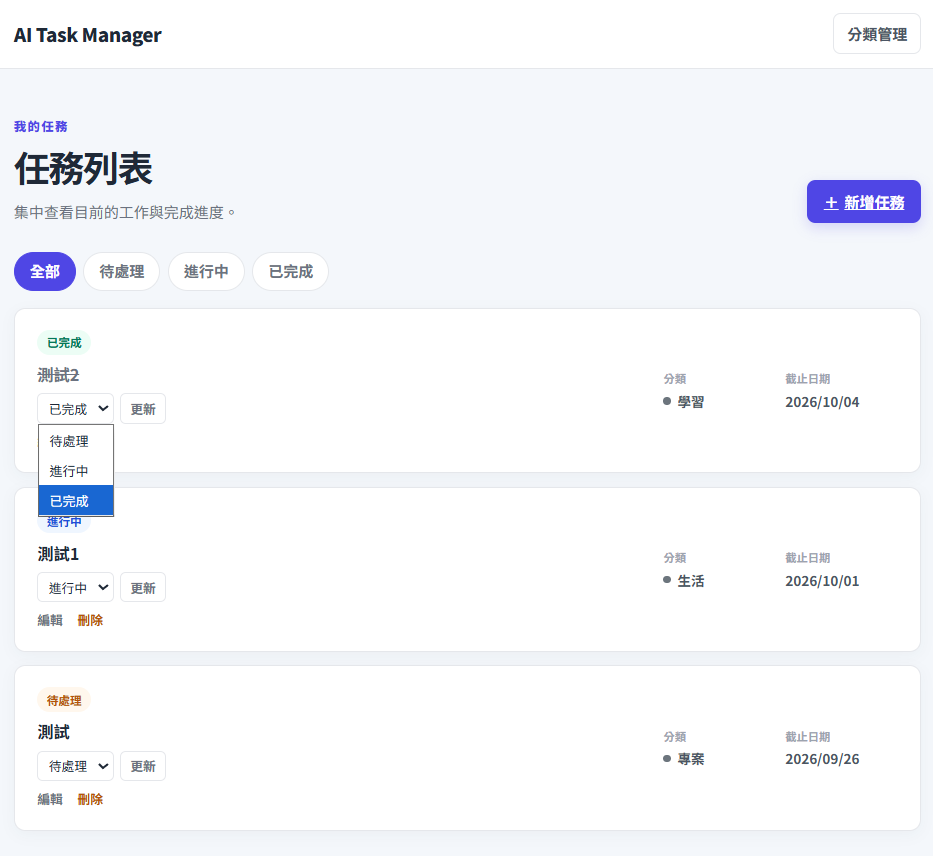This screenshot has height=856, width=933.
Task: Click the title of the 專案 category task
Action: (x=54, y=732)
